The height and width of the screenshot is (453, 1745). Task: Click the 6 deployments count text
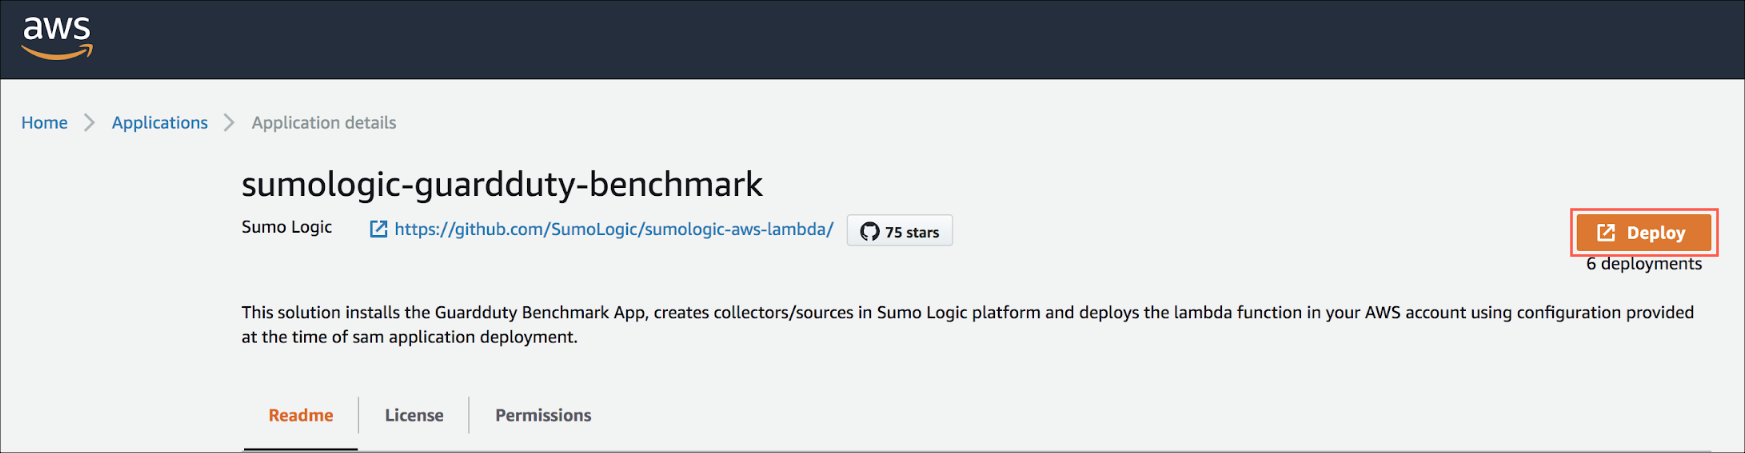tap(1643, 264)
